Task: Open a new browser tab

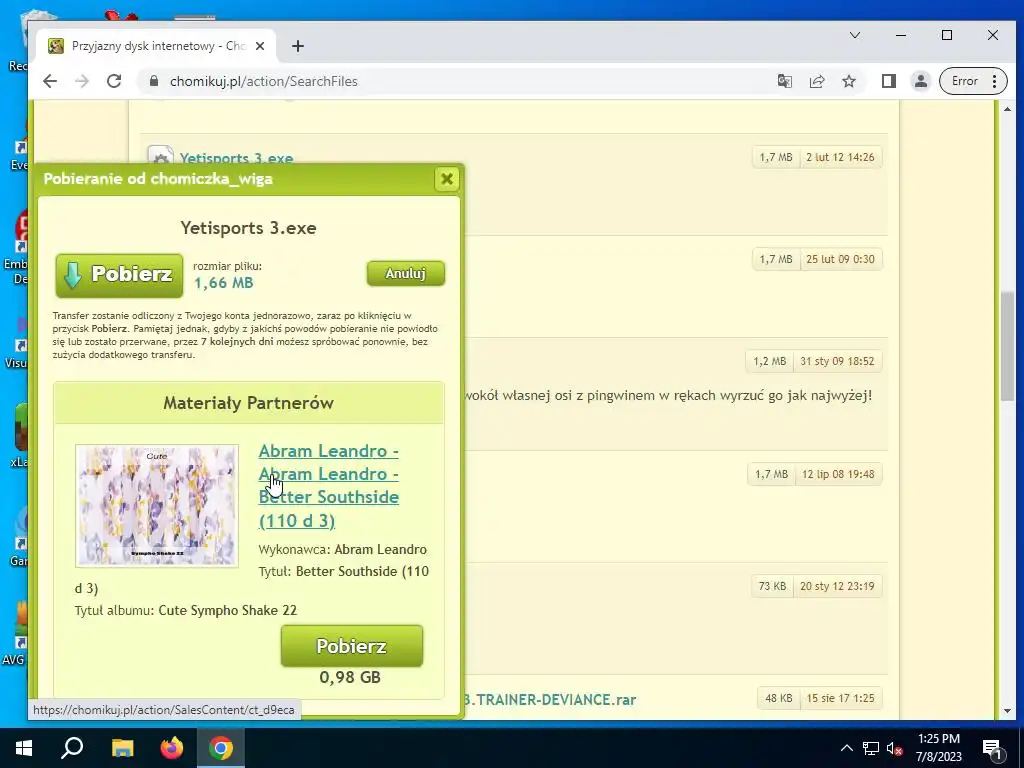Action: (298, 46)
